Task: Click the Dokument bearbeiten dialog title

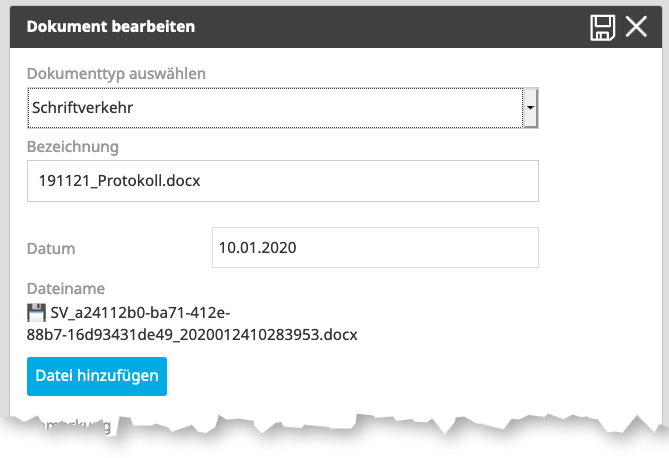Action: point(111,27)
